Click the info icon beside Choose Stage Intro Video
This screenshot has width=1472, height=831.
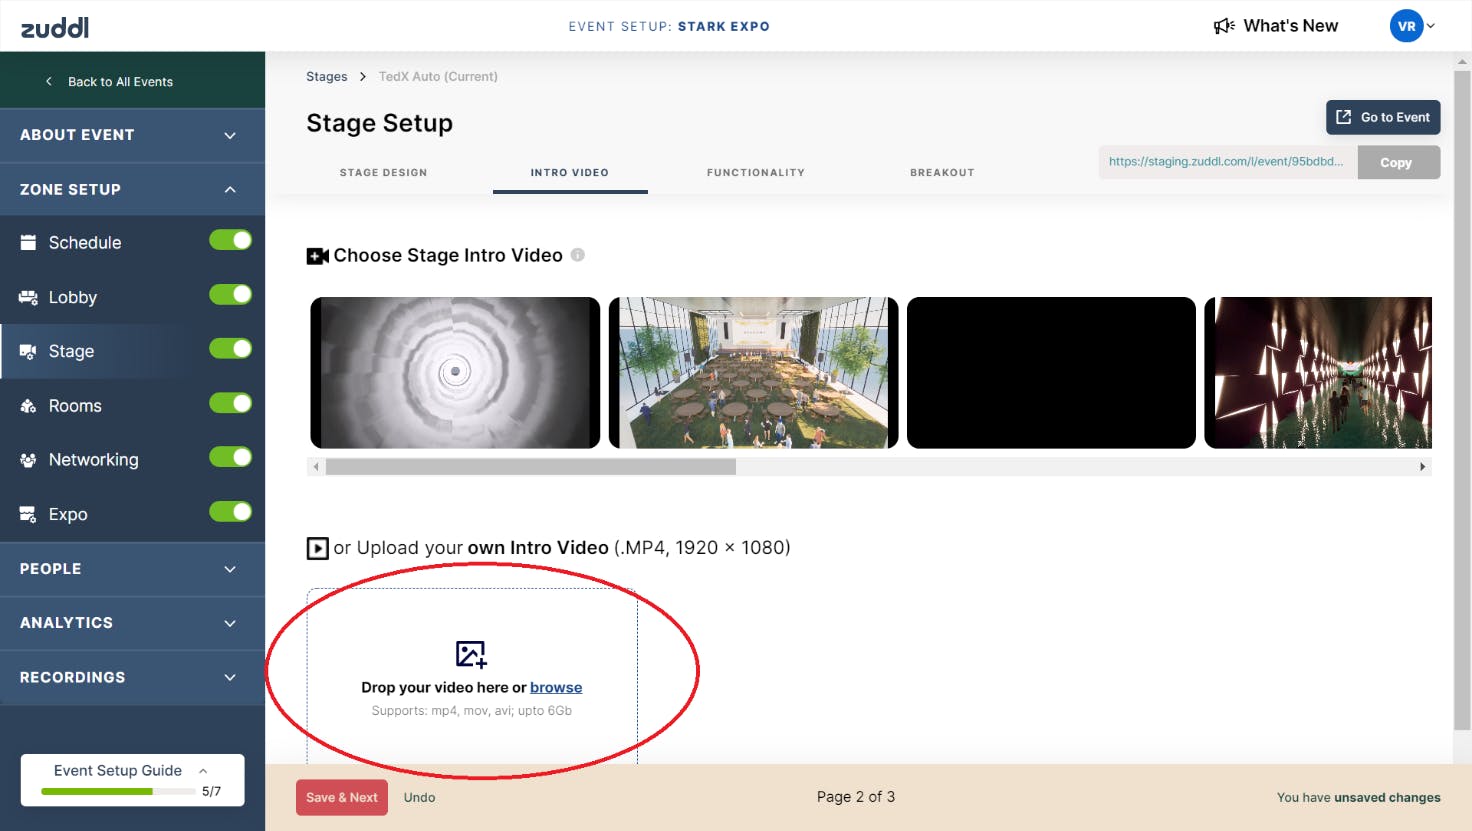(577, 255)
